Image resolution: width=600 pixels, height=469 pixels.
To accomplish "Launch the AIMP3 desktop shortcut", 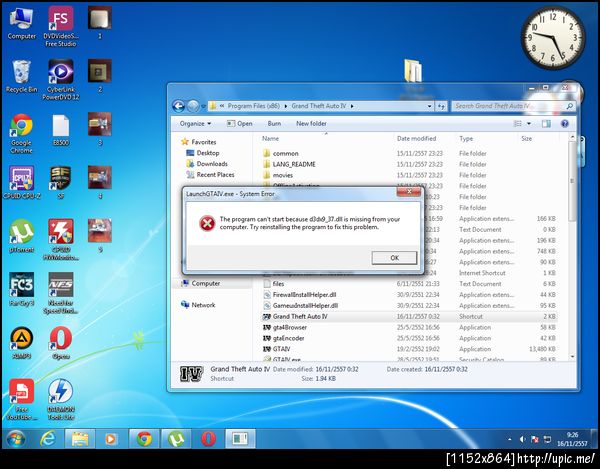I will pyautogui.click(x=21, y=343).
